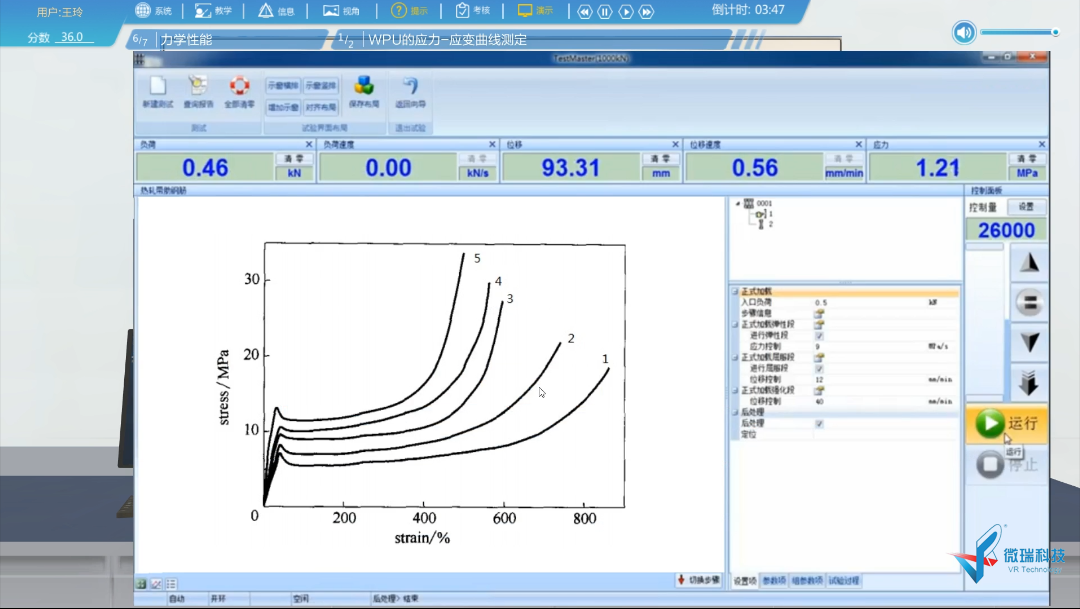Select tree node 2 under 0001
1080x609 pixels.
coord(765,225)
